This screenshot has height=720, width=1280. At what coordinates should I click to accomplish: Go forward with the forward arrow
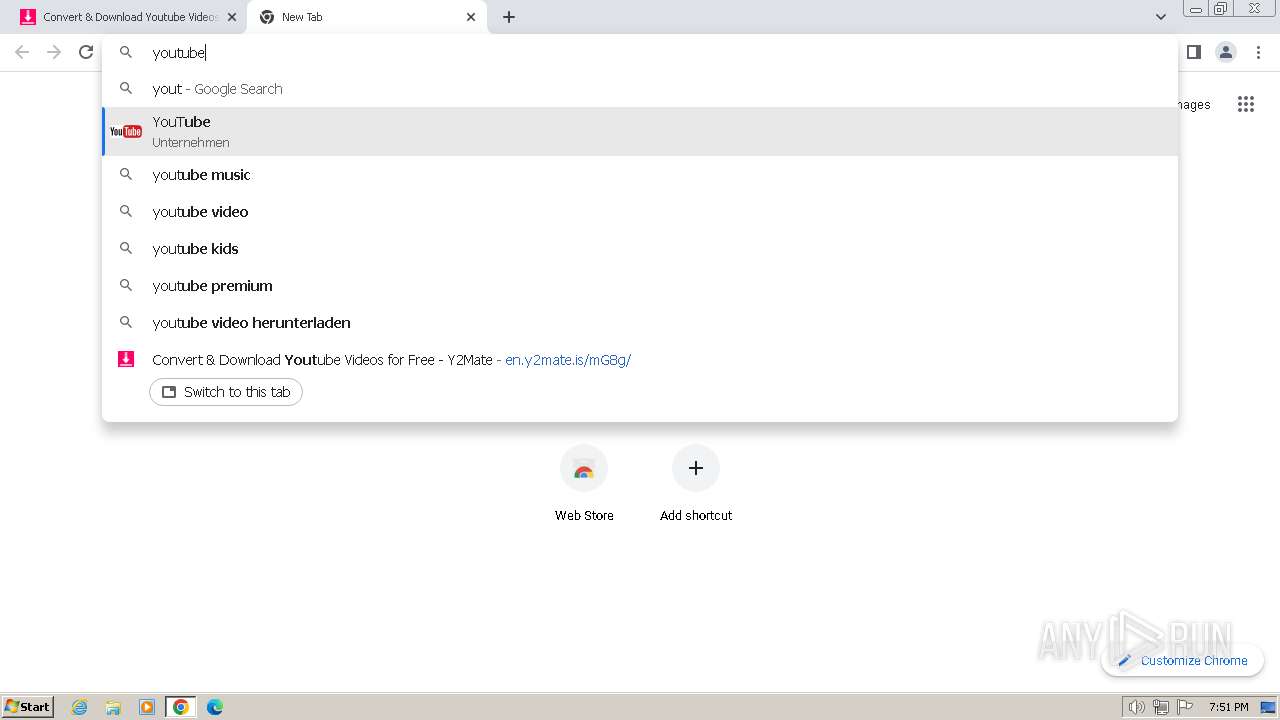tap(54, 52)
